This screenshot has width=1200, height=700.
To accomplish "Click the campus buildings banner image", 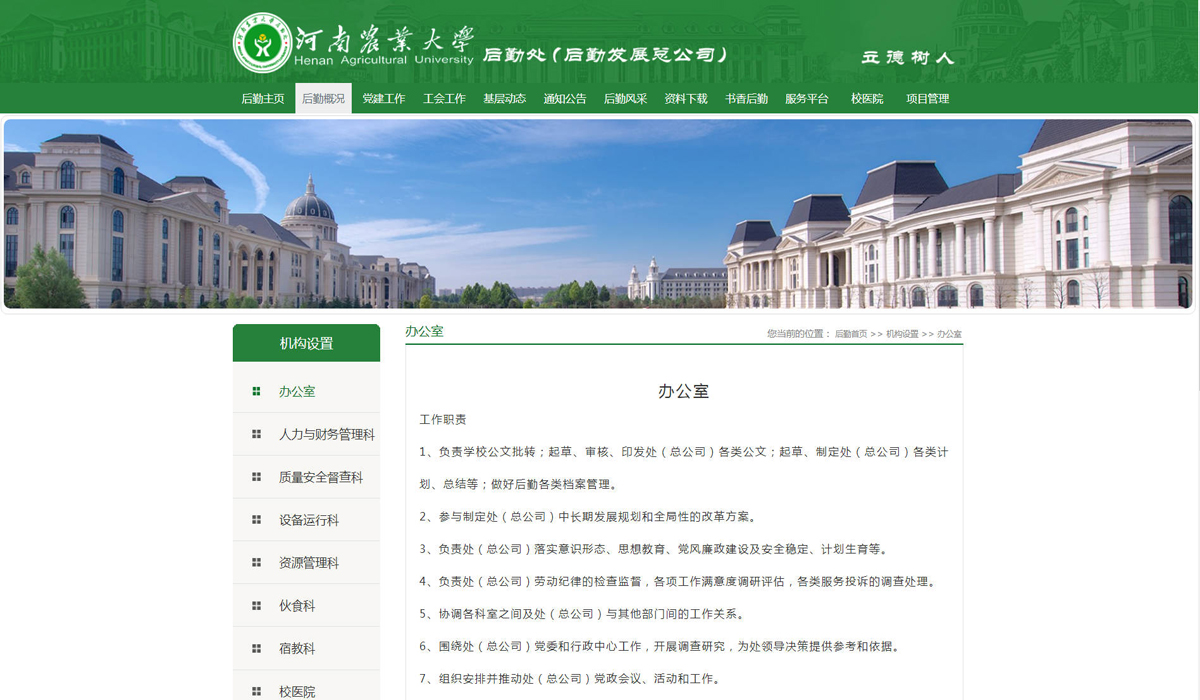I will [x=598, y=214].
